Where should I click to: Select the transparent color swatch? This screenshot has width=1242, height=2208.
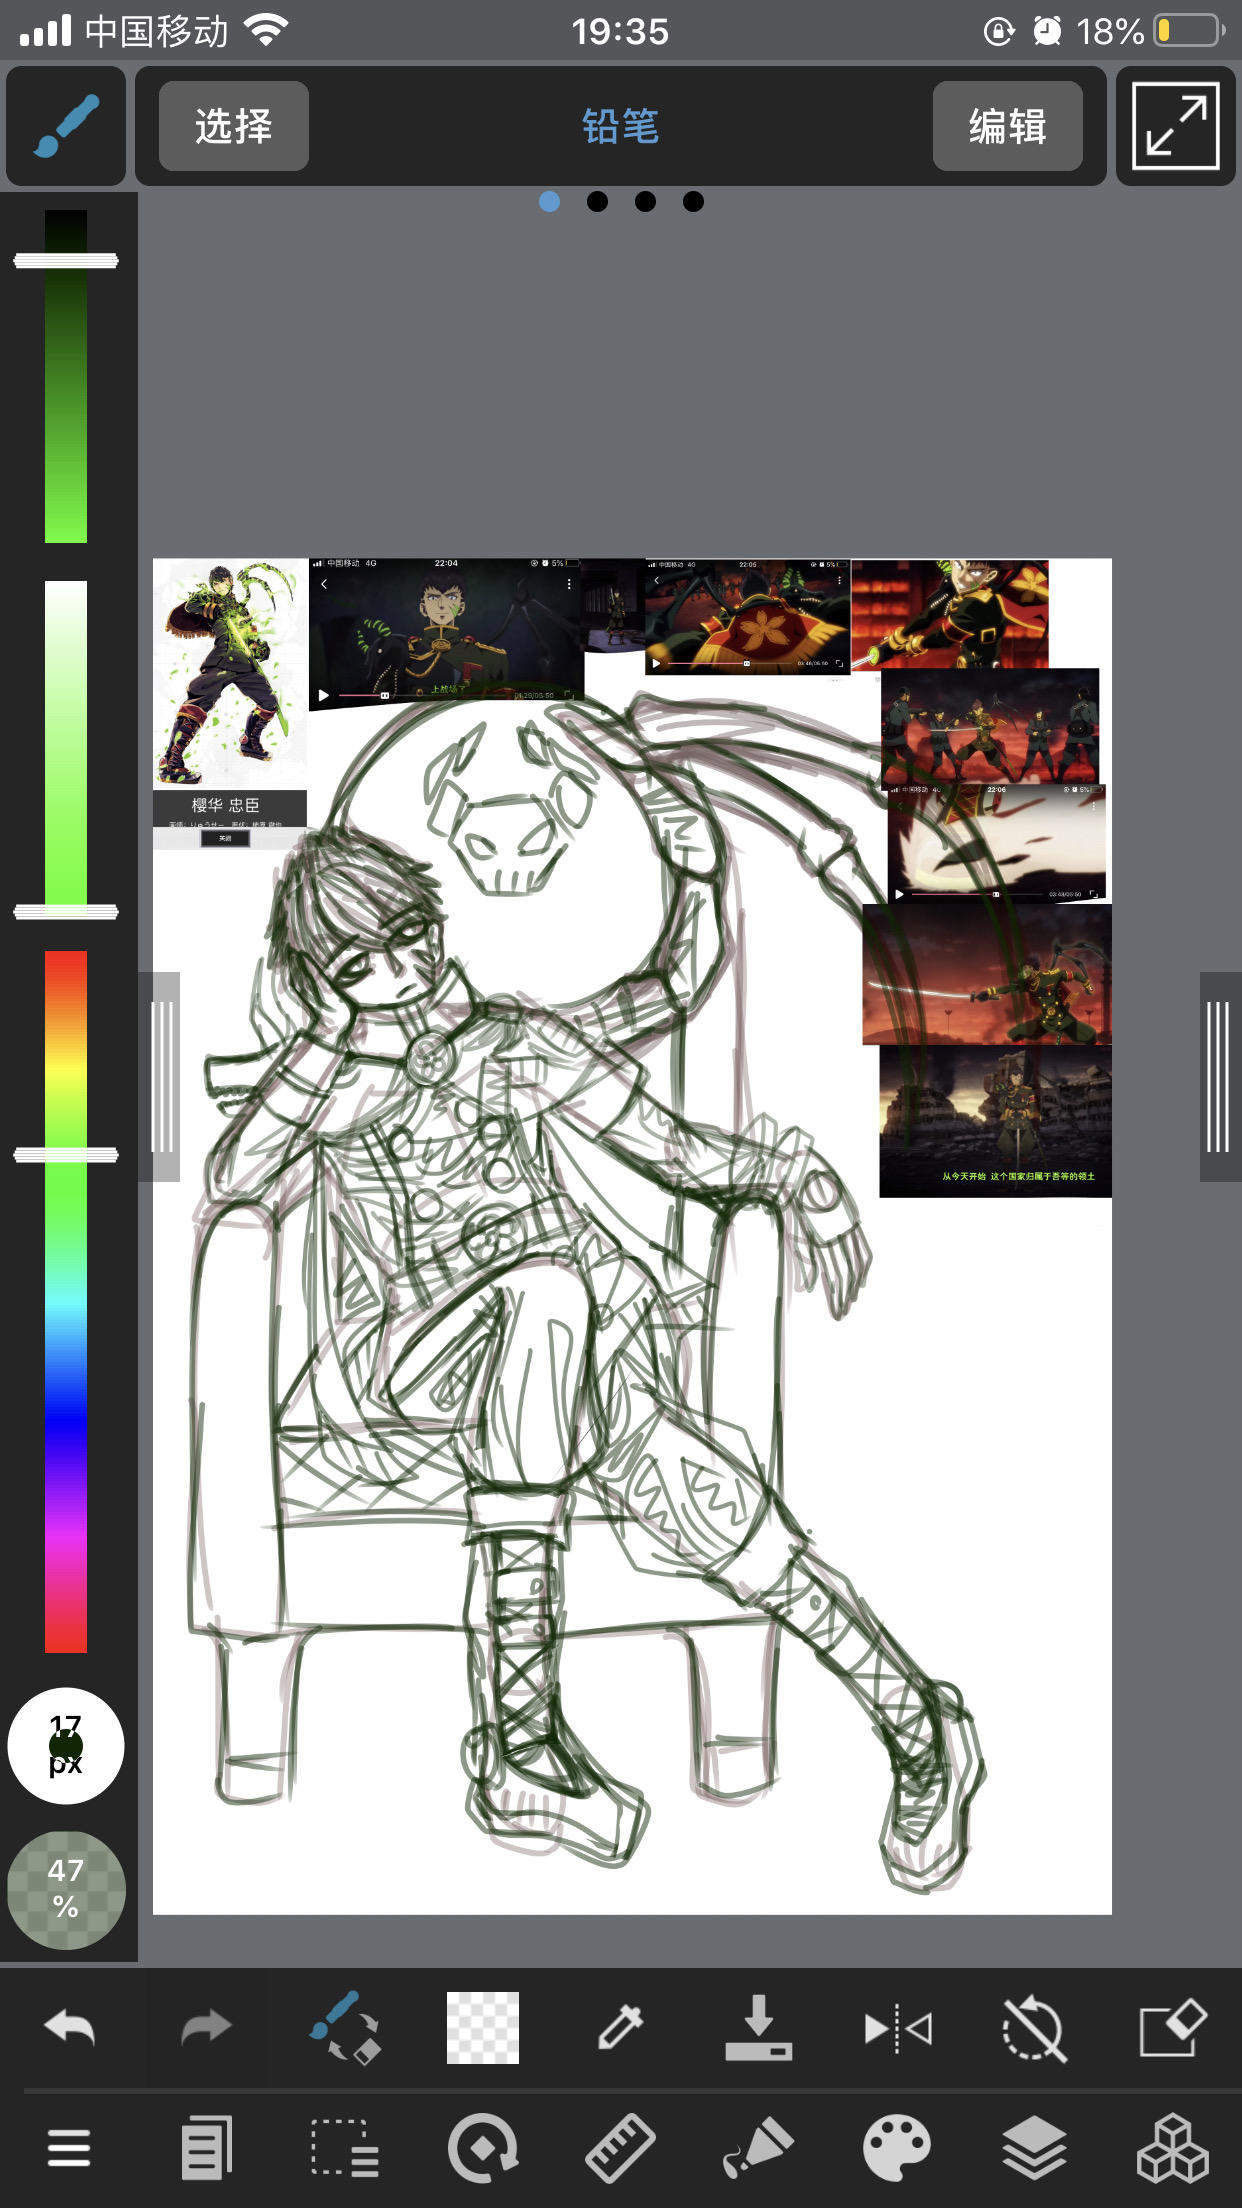482,2028
